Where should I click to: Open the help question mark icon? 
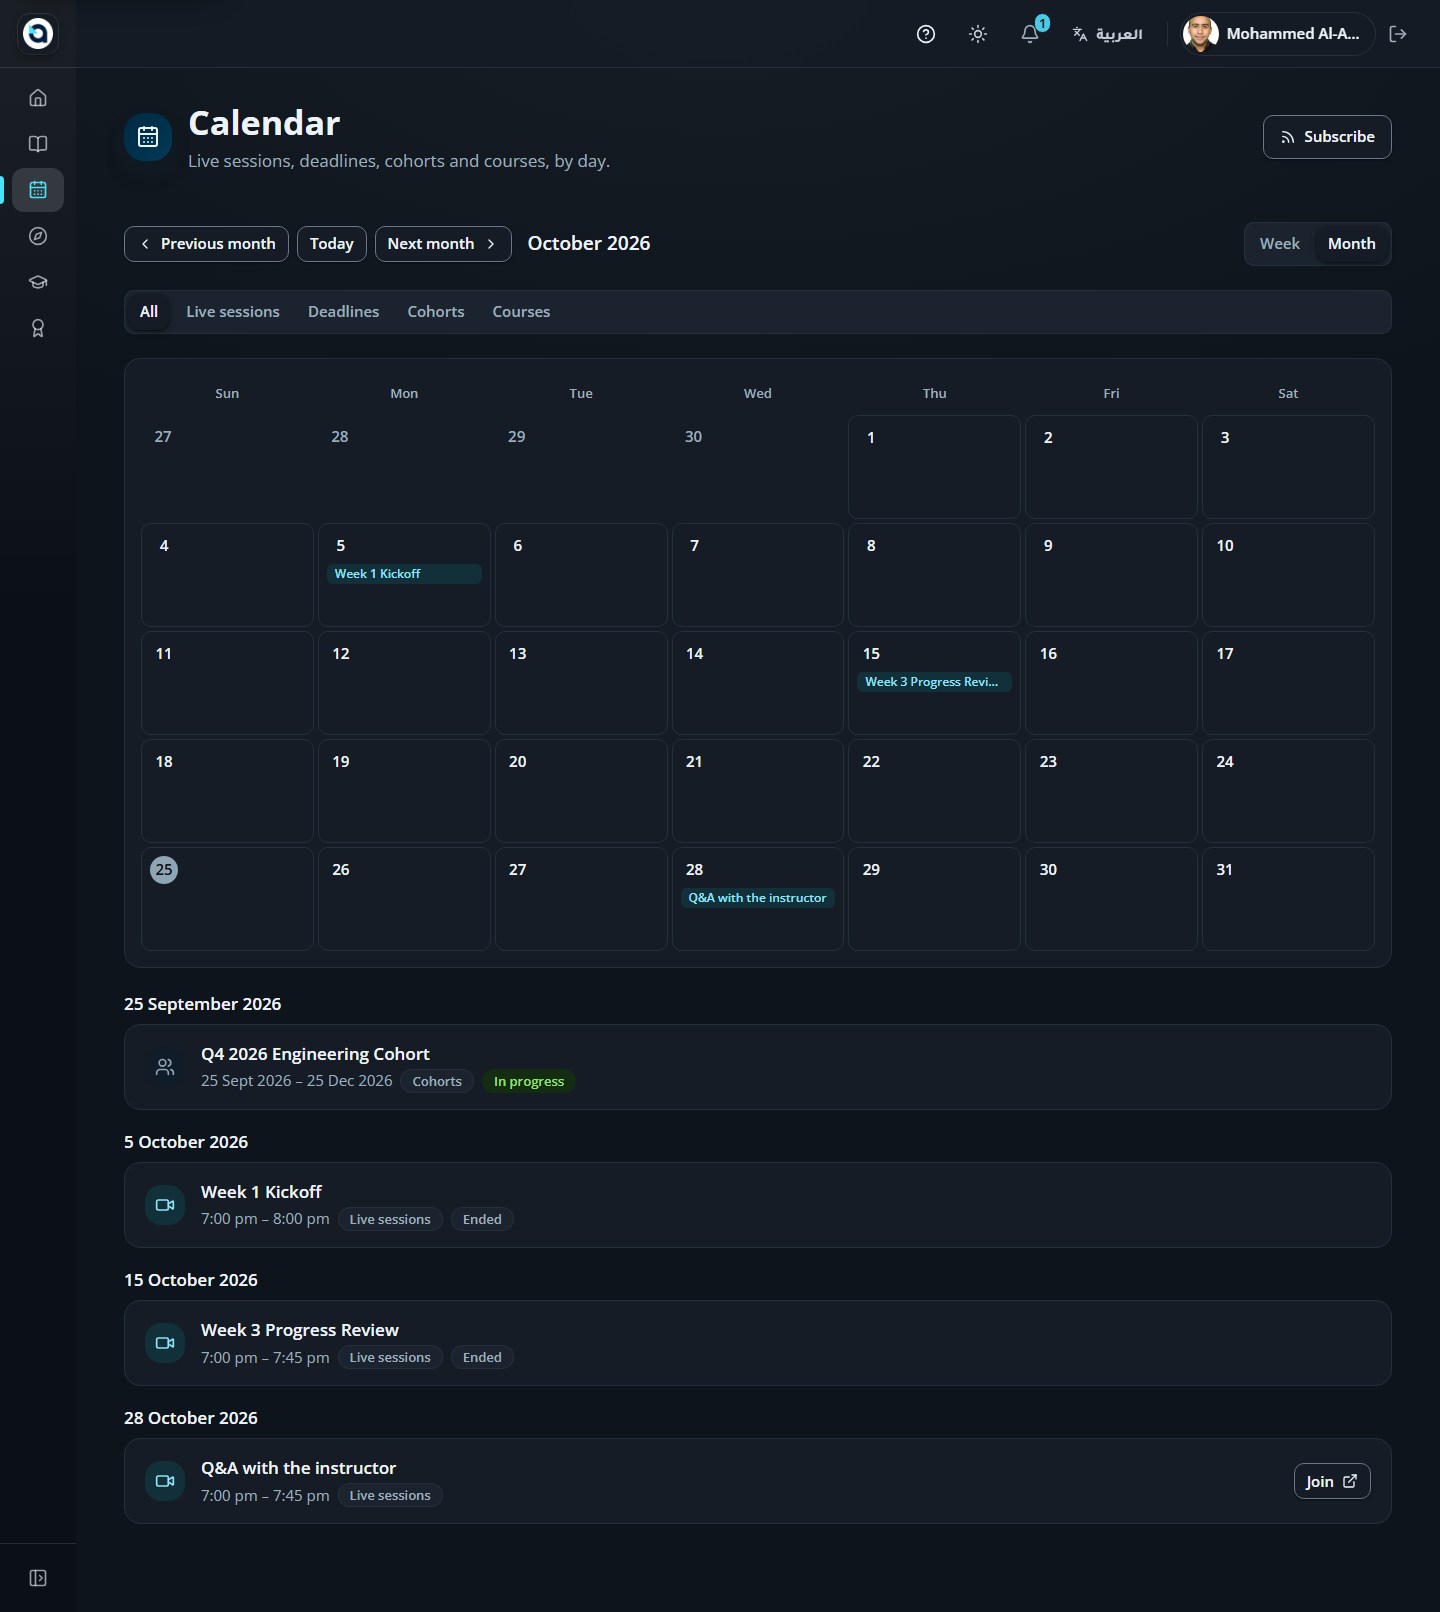(x=926, y=34)
